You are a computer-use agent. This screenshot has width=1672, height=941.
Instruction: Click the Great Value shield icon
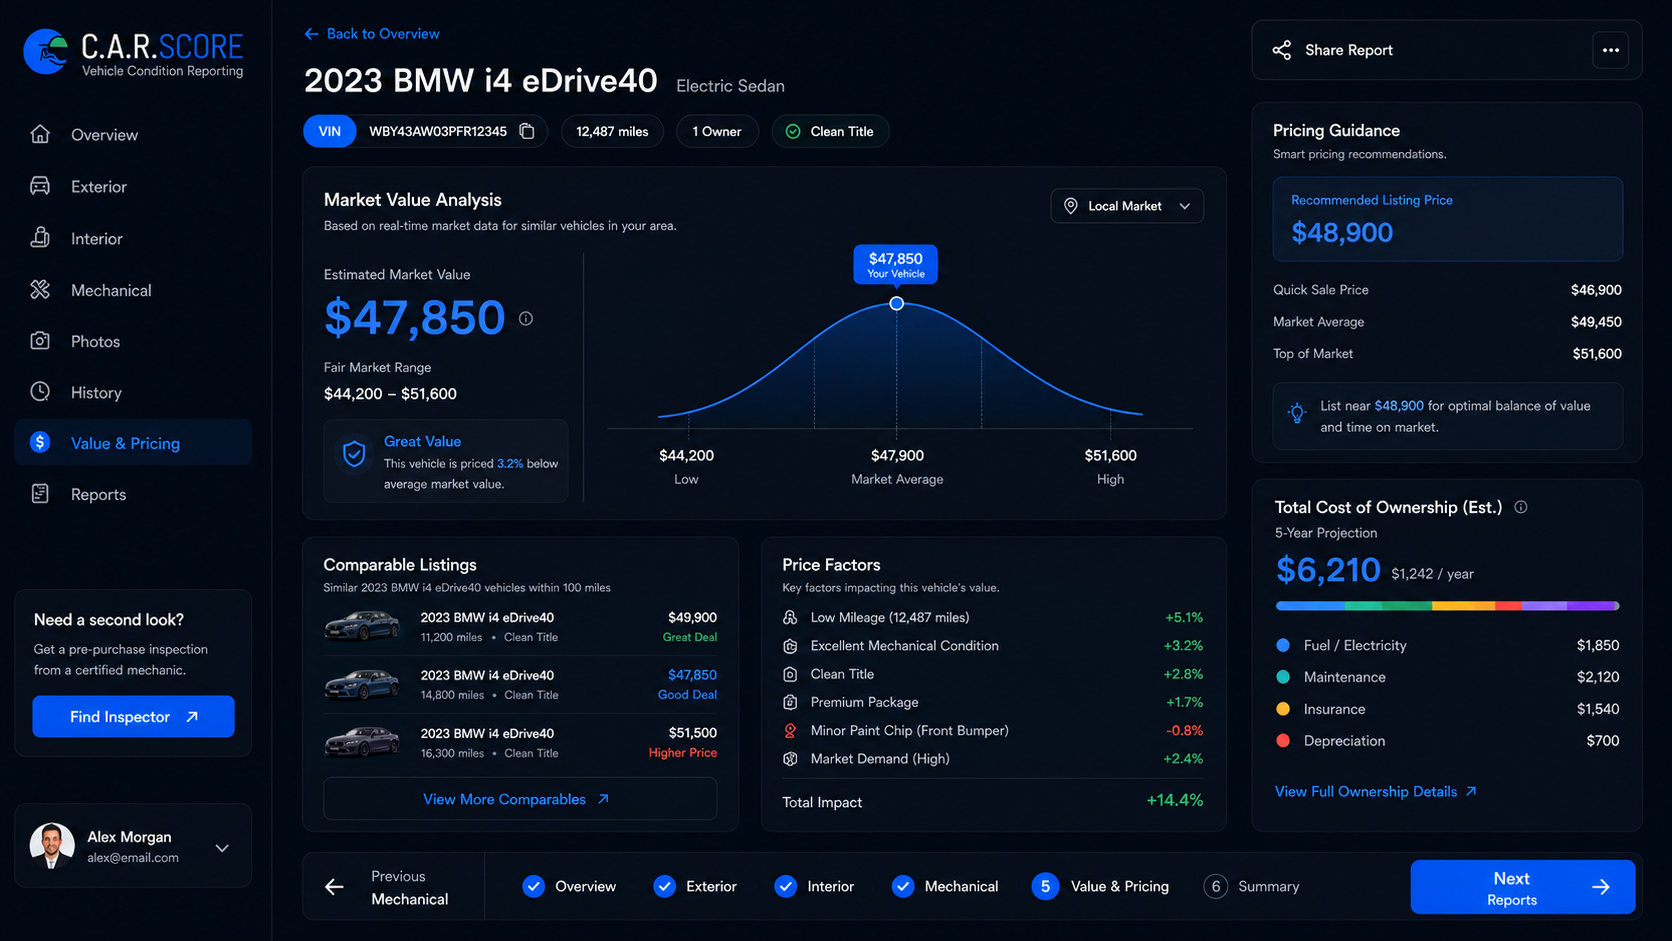tap(354, 454)
